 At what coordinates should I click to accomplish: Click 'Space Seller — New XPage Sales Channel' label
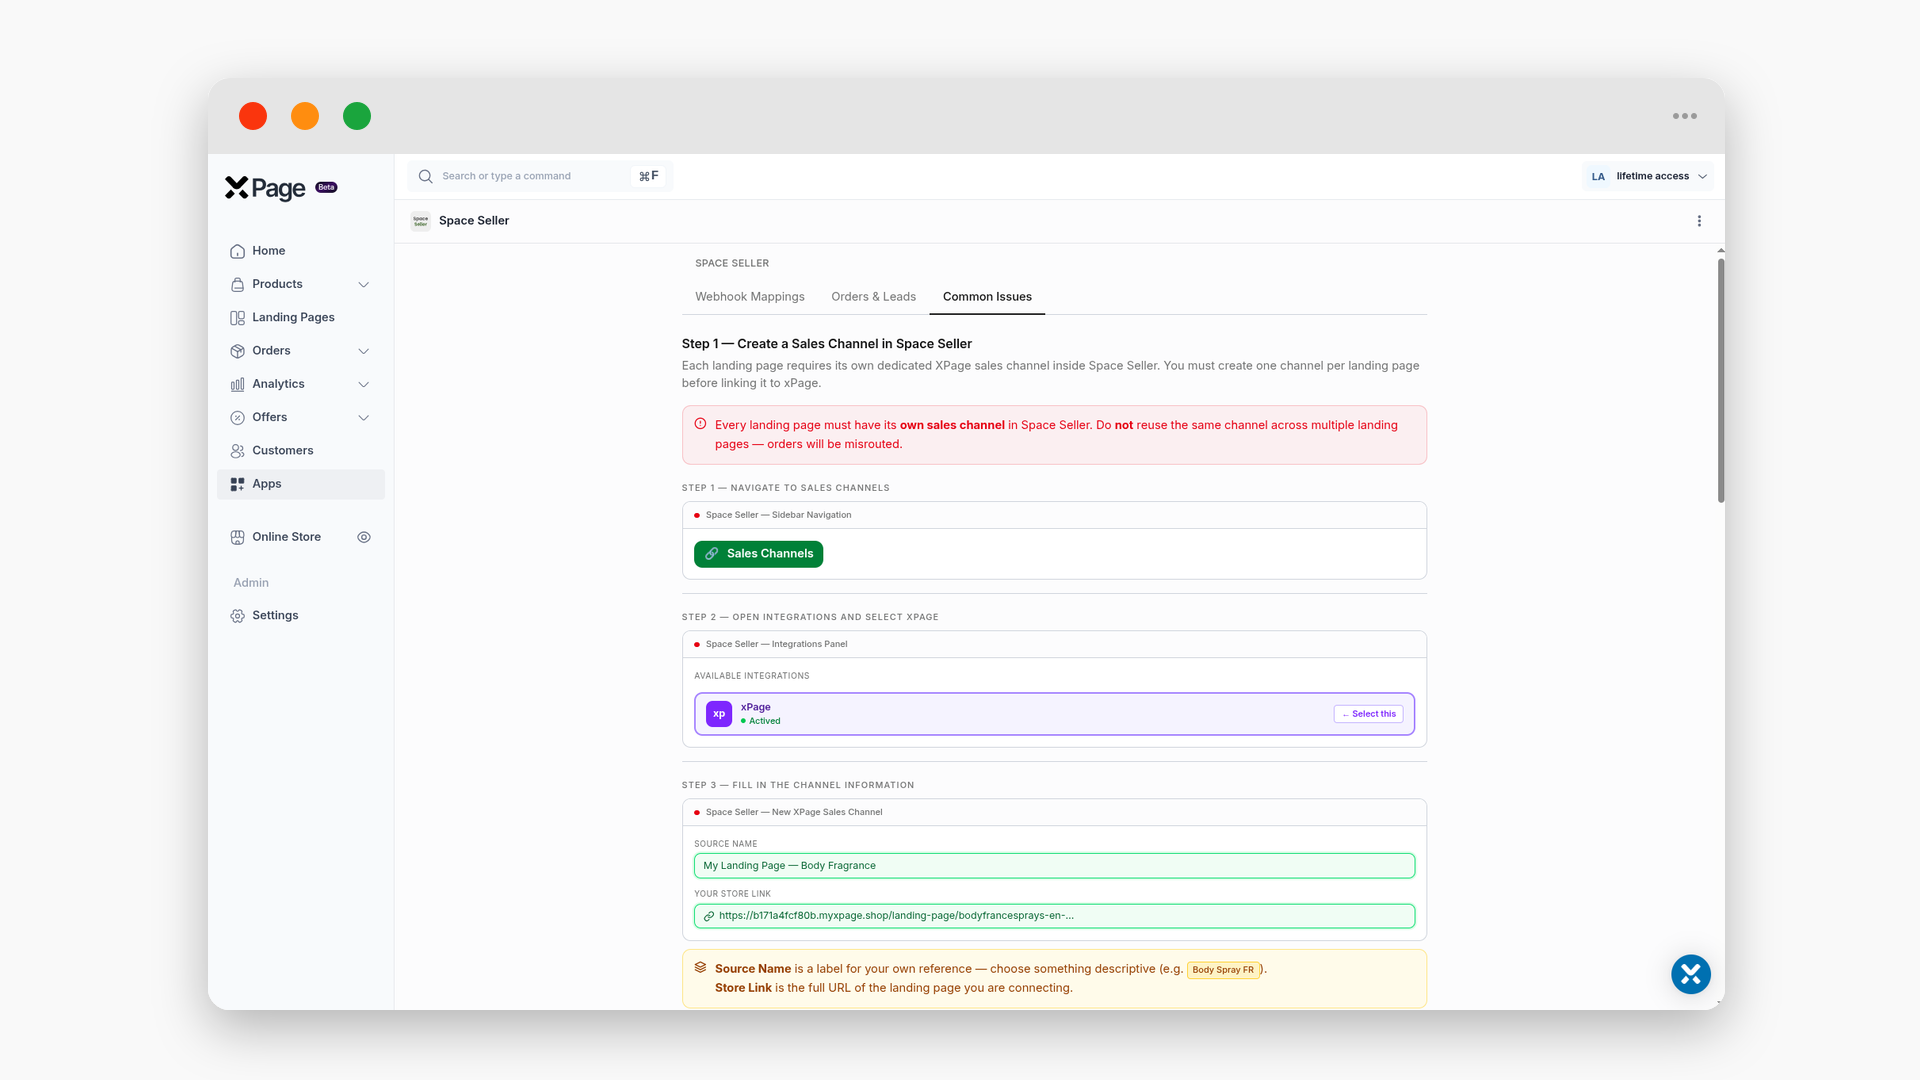[x=794, y=812]
